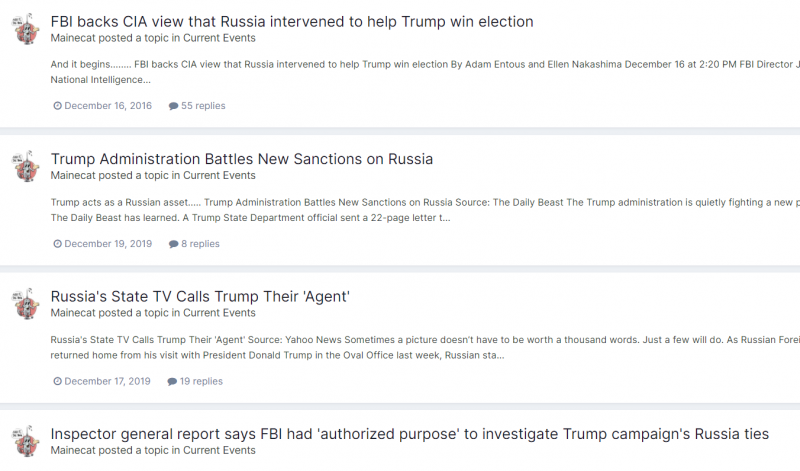Open Mainecat avatar beside Trump Administration Battles topic
The height and width of the screenshot is (471, 800).
tap(26, 167)
